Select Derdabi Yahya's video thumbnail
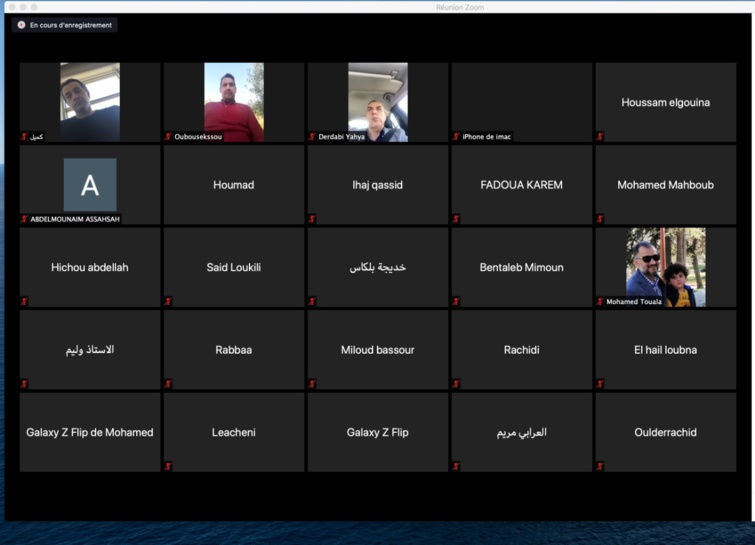Screen dimensions: 755x545 click(377, 102)
